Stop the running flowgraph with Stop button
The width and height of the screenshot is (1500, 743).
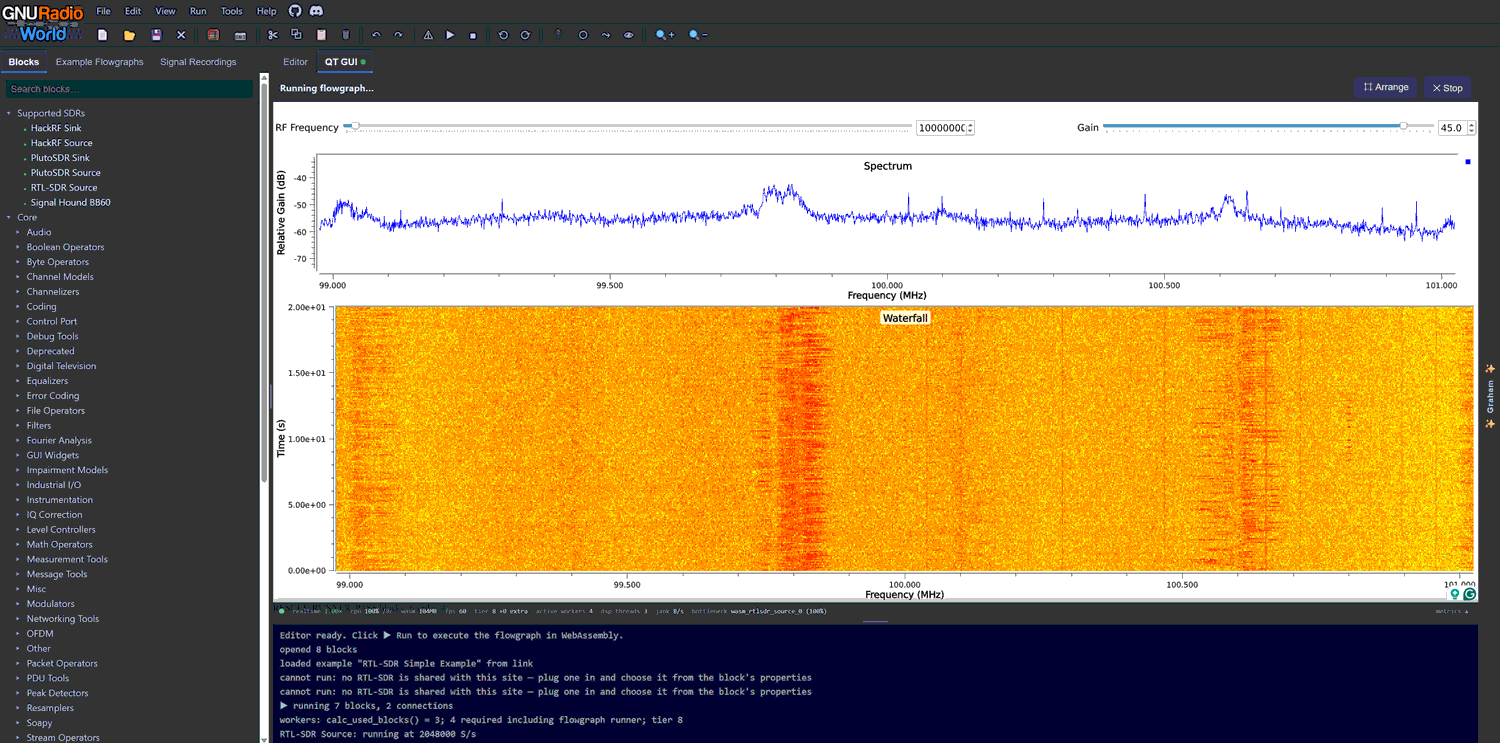click(1447, 88)
